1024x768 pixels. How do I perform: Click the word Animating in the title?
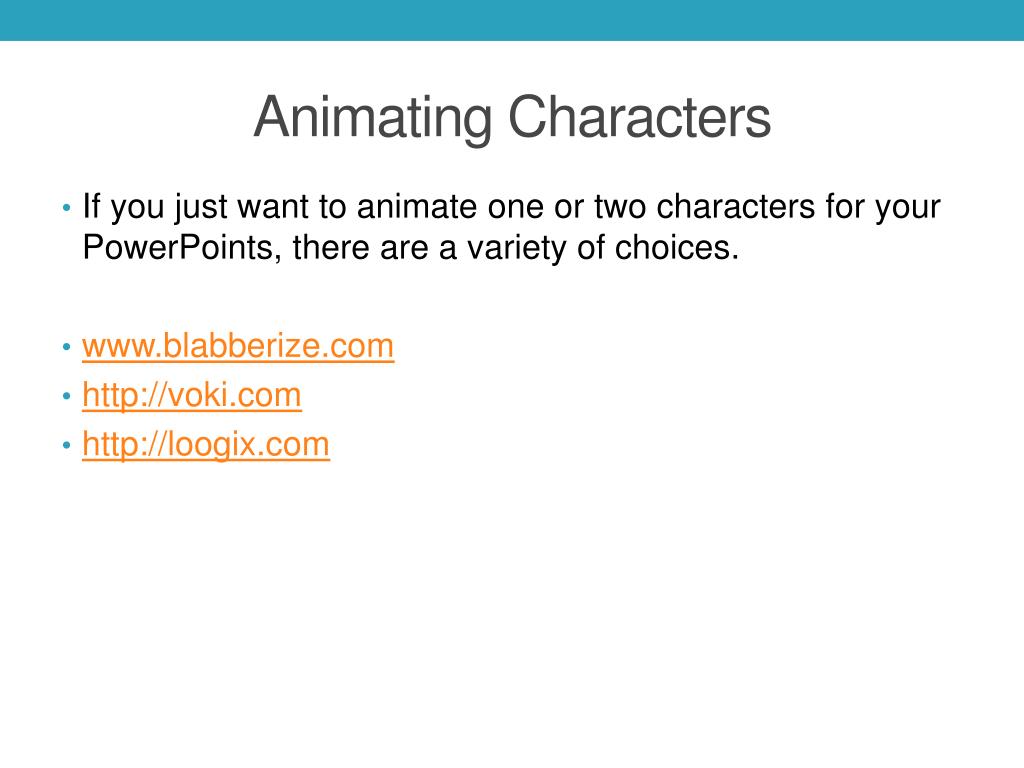(373, 118)
